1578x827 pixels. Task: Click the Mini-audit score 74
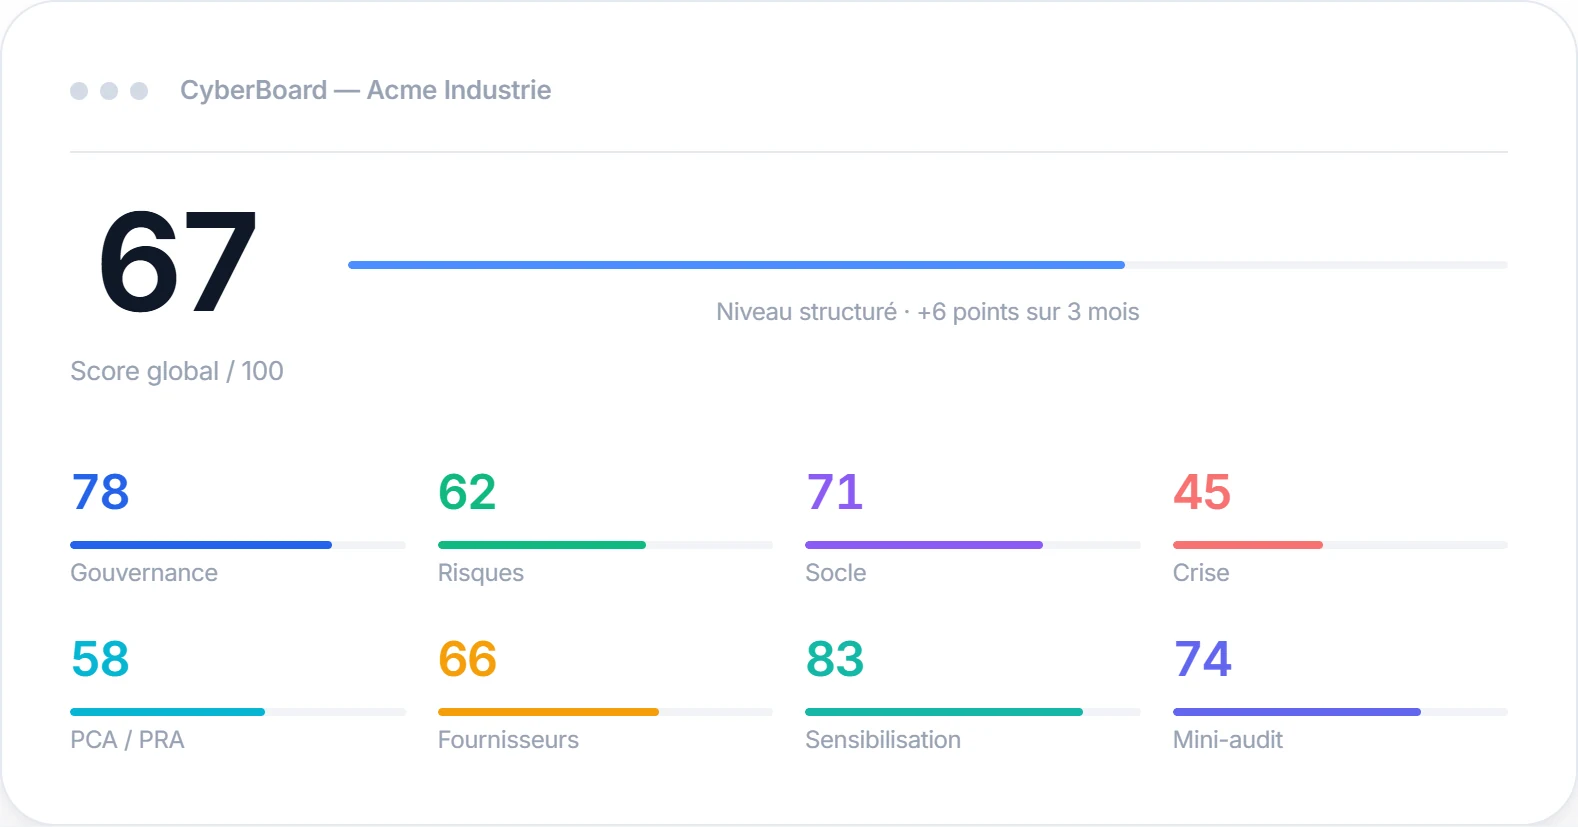(1203, 659)
